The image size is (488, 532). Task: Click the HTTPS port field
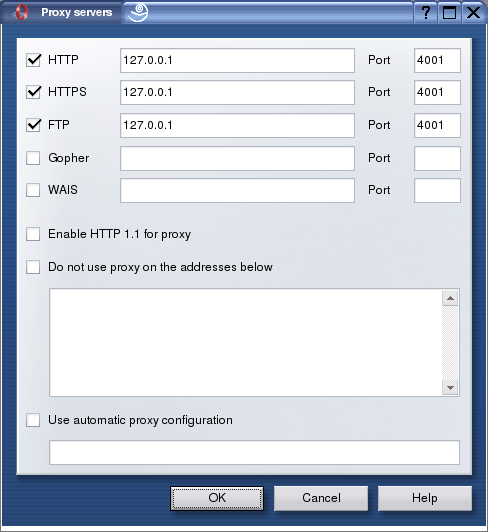pos(437,92)
